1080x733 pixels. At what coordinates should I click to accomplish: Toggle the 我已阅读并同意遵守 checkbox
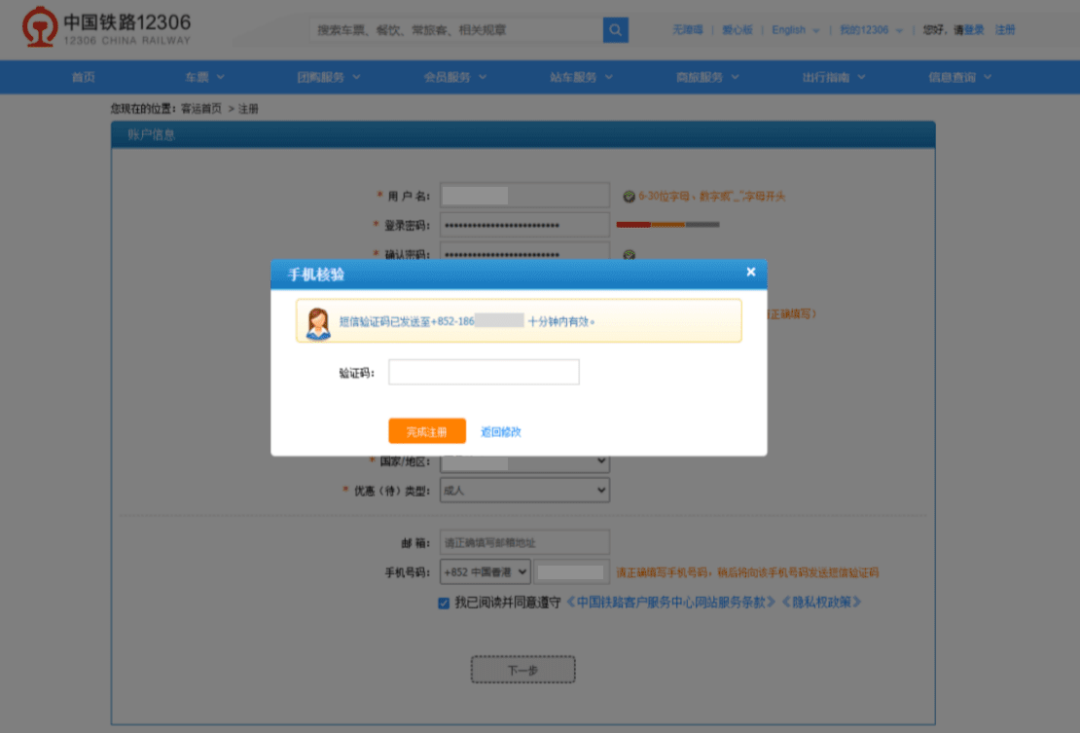pos(443,603)
